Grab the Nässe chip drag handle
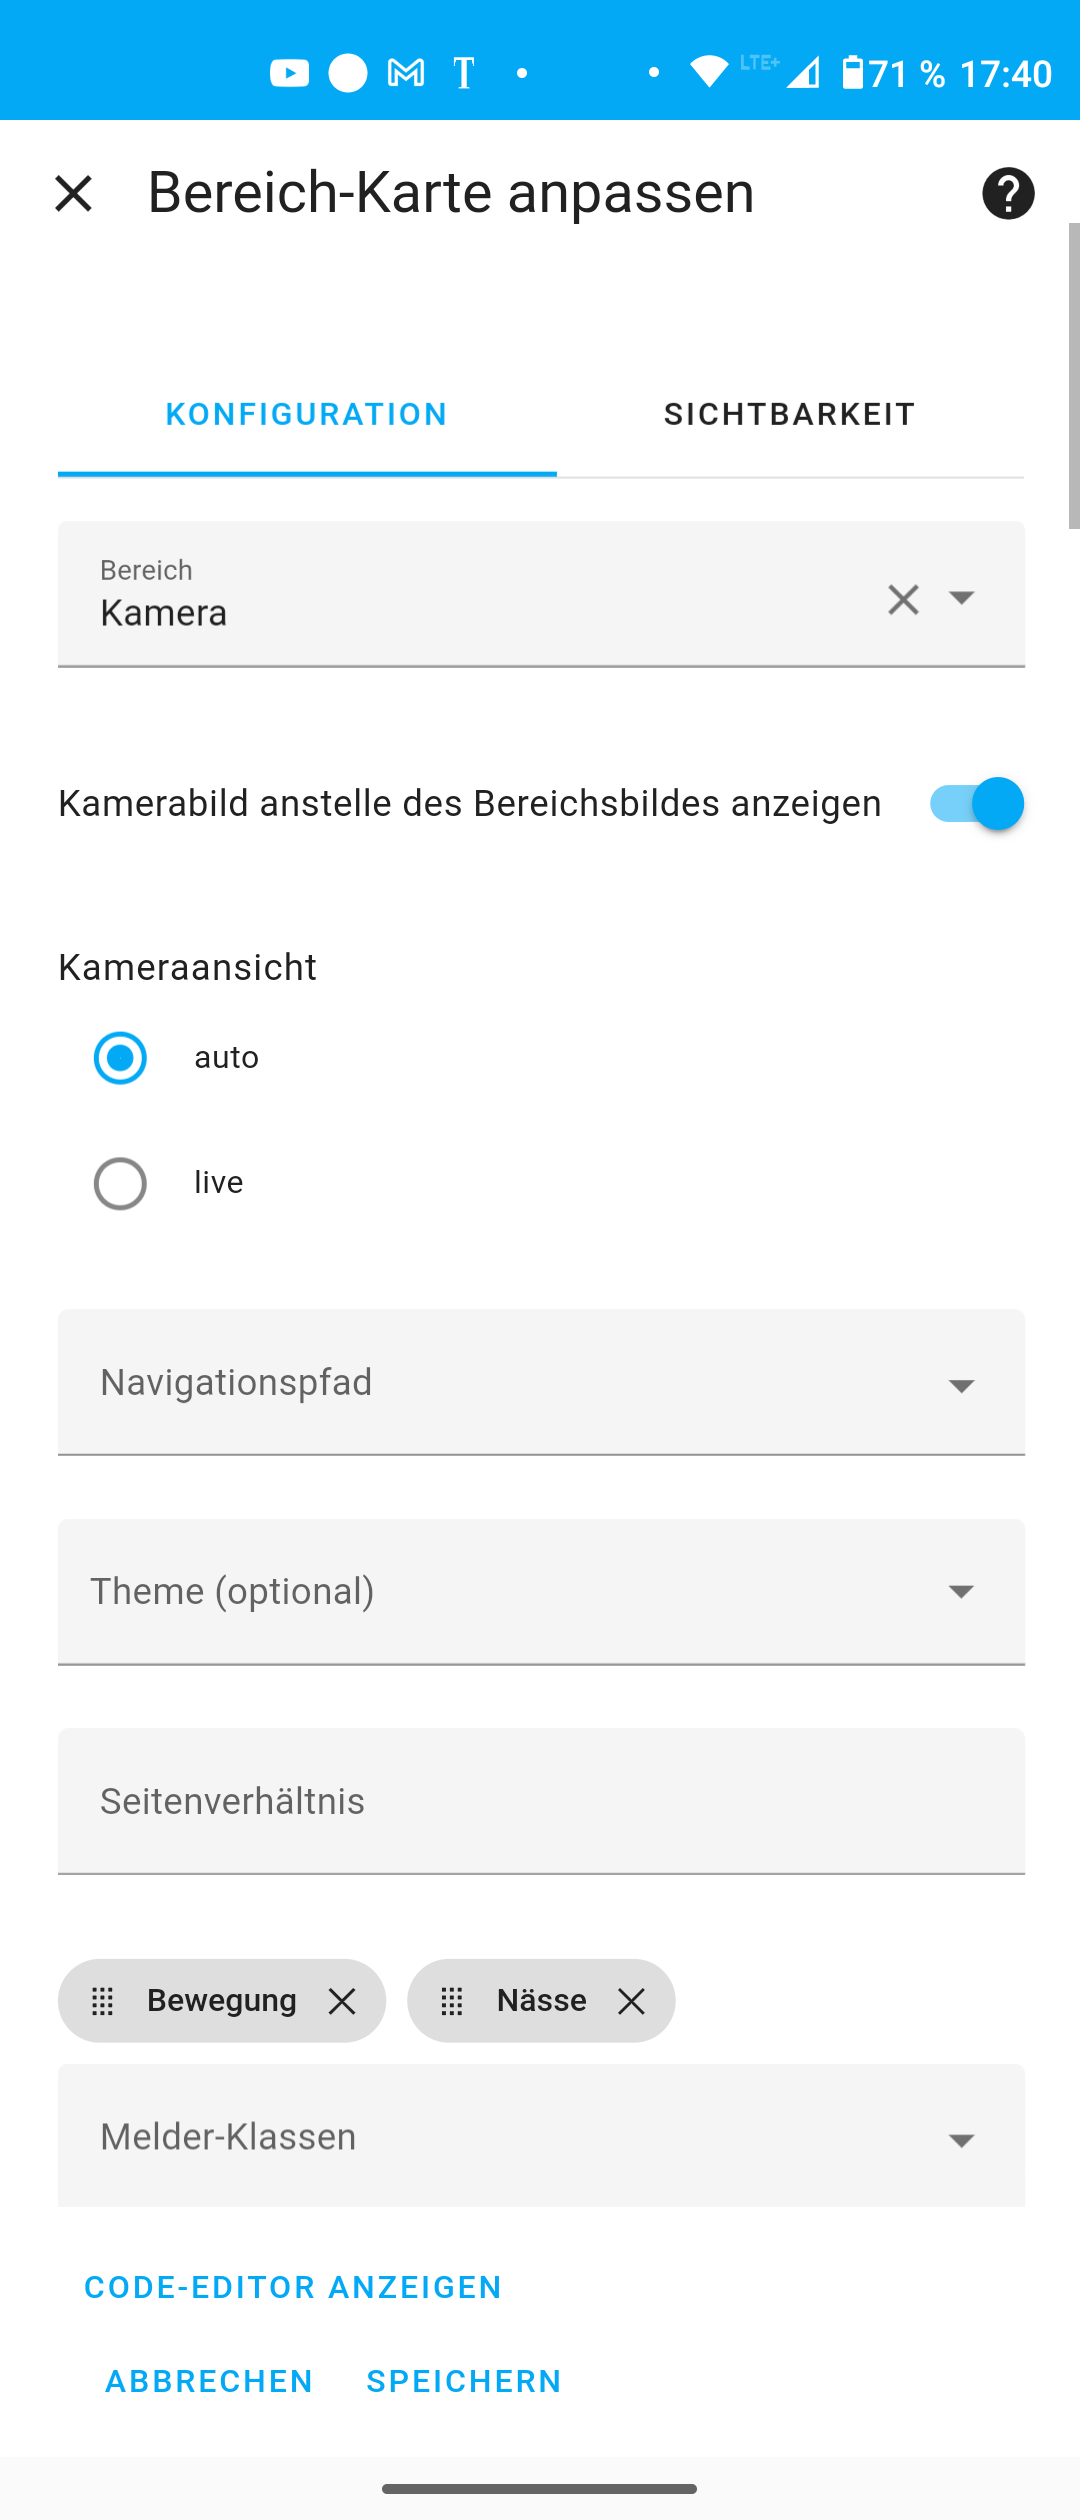Viewport: 1080px width, 2520px height. pyautogui.click(x=452, y=2001)
